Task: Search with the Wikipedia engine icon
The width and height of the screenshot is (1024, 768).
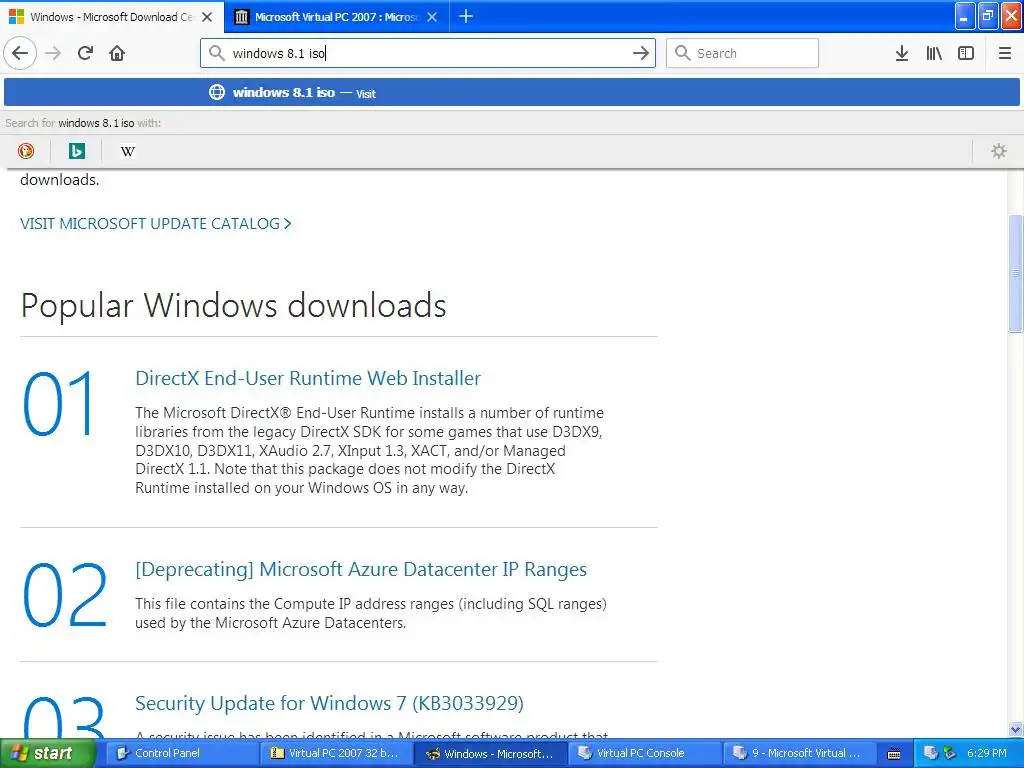Action: point(127,151)
